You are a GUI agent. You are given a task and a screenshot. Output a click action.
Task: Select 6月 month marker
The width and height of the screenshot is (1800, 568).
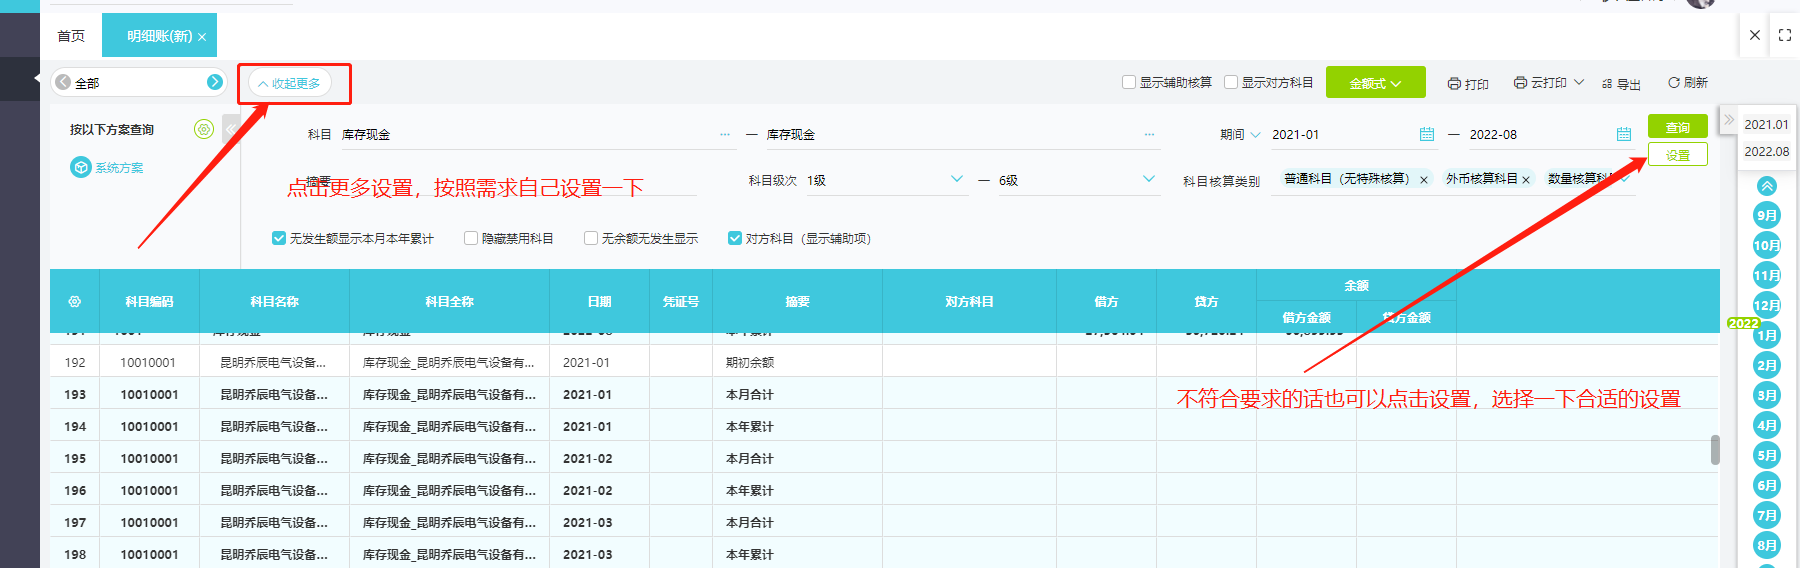point(1767,485)
